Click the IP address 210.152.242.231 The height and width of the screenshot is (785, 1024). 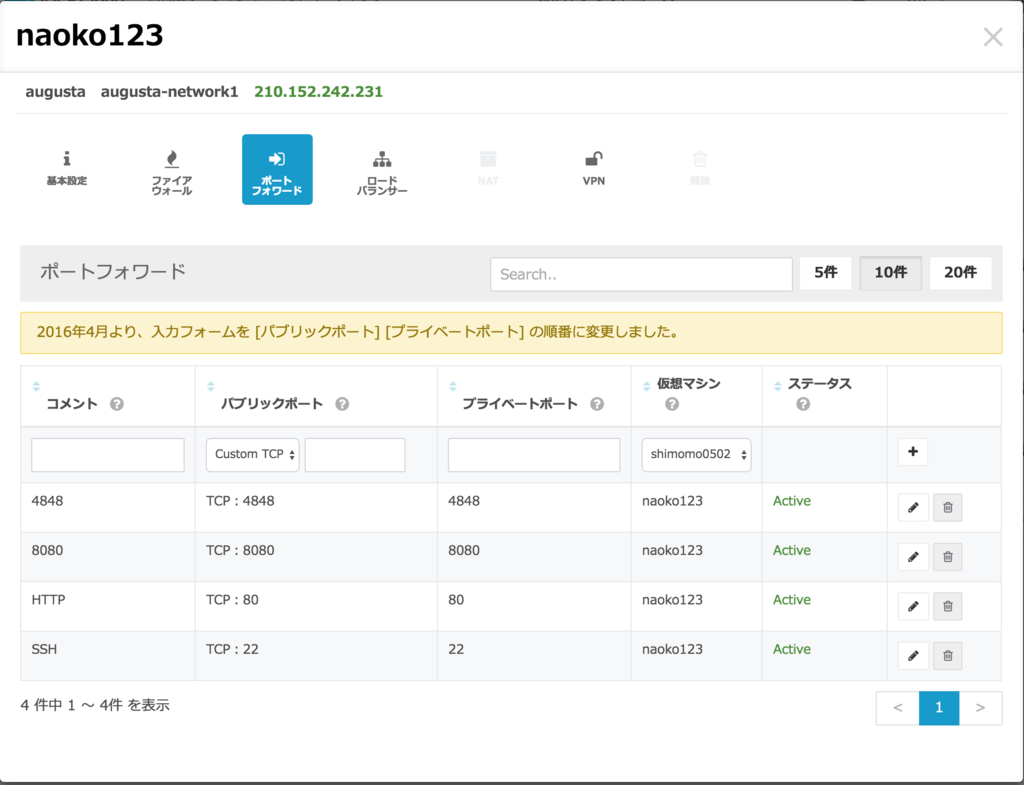[x=319, y=91]
